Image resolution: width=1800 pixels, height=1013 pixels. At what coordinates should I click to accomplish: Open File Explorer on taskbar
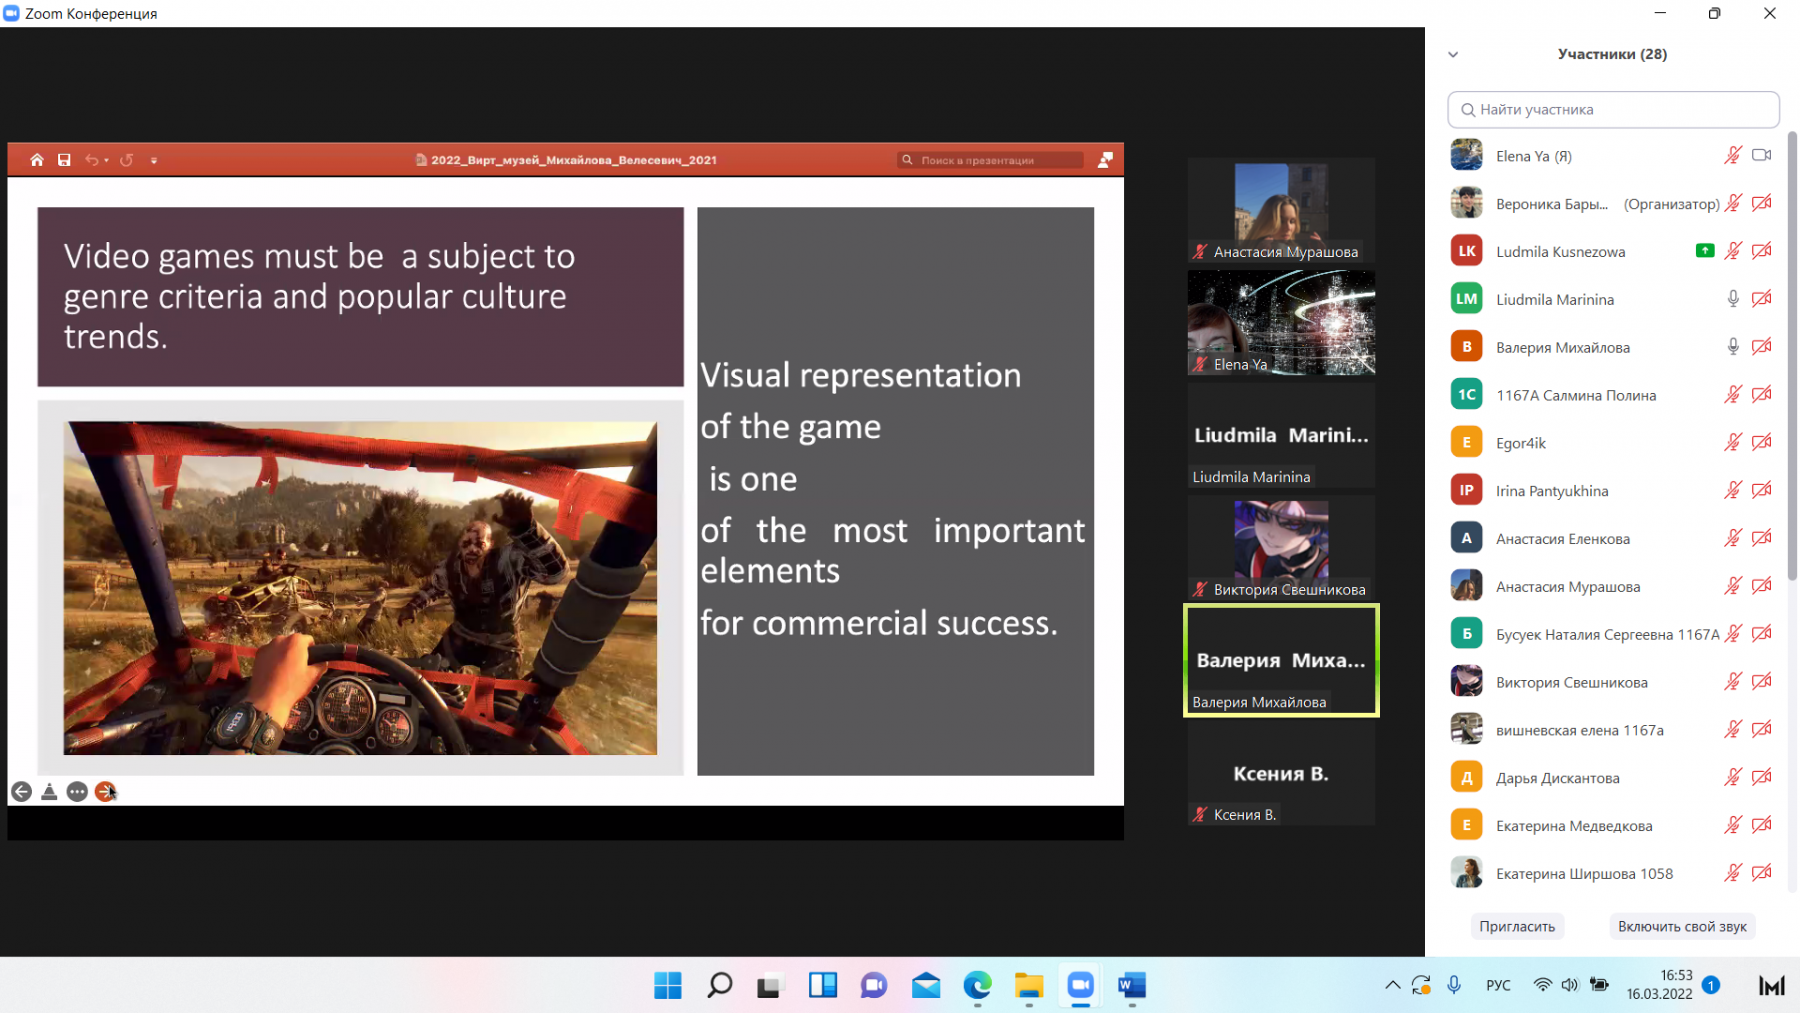pyautogui.click(x=1029, y=986)
